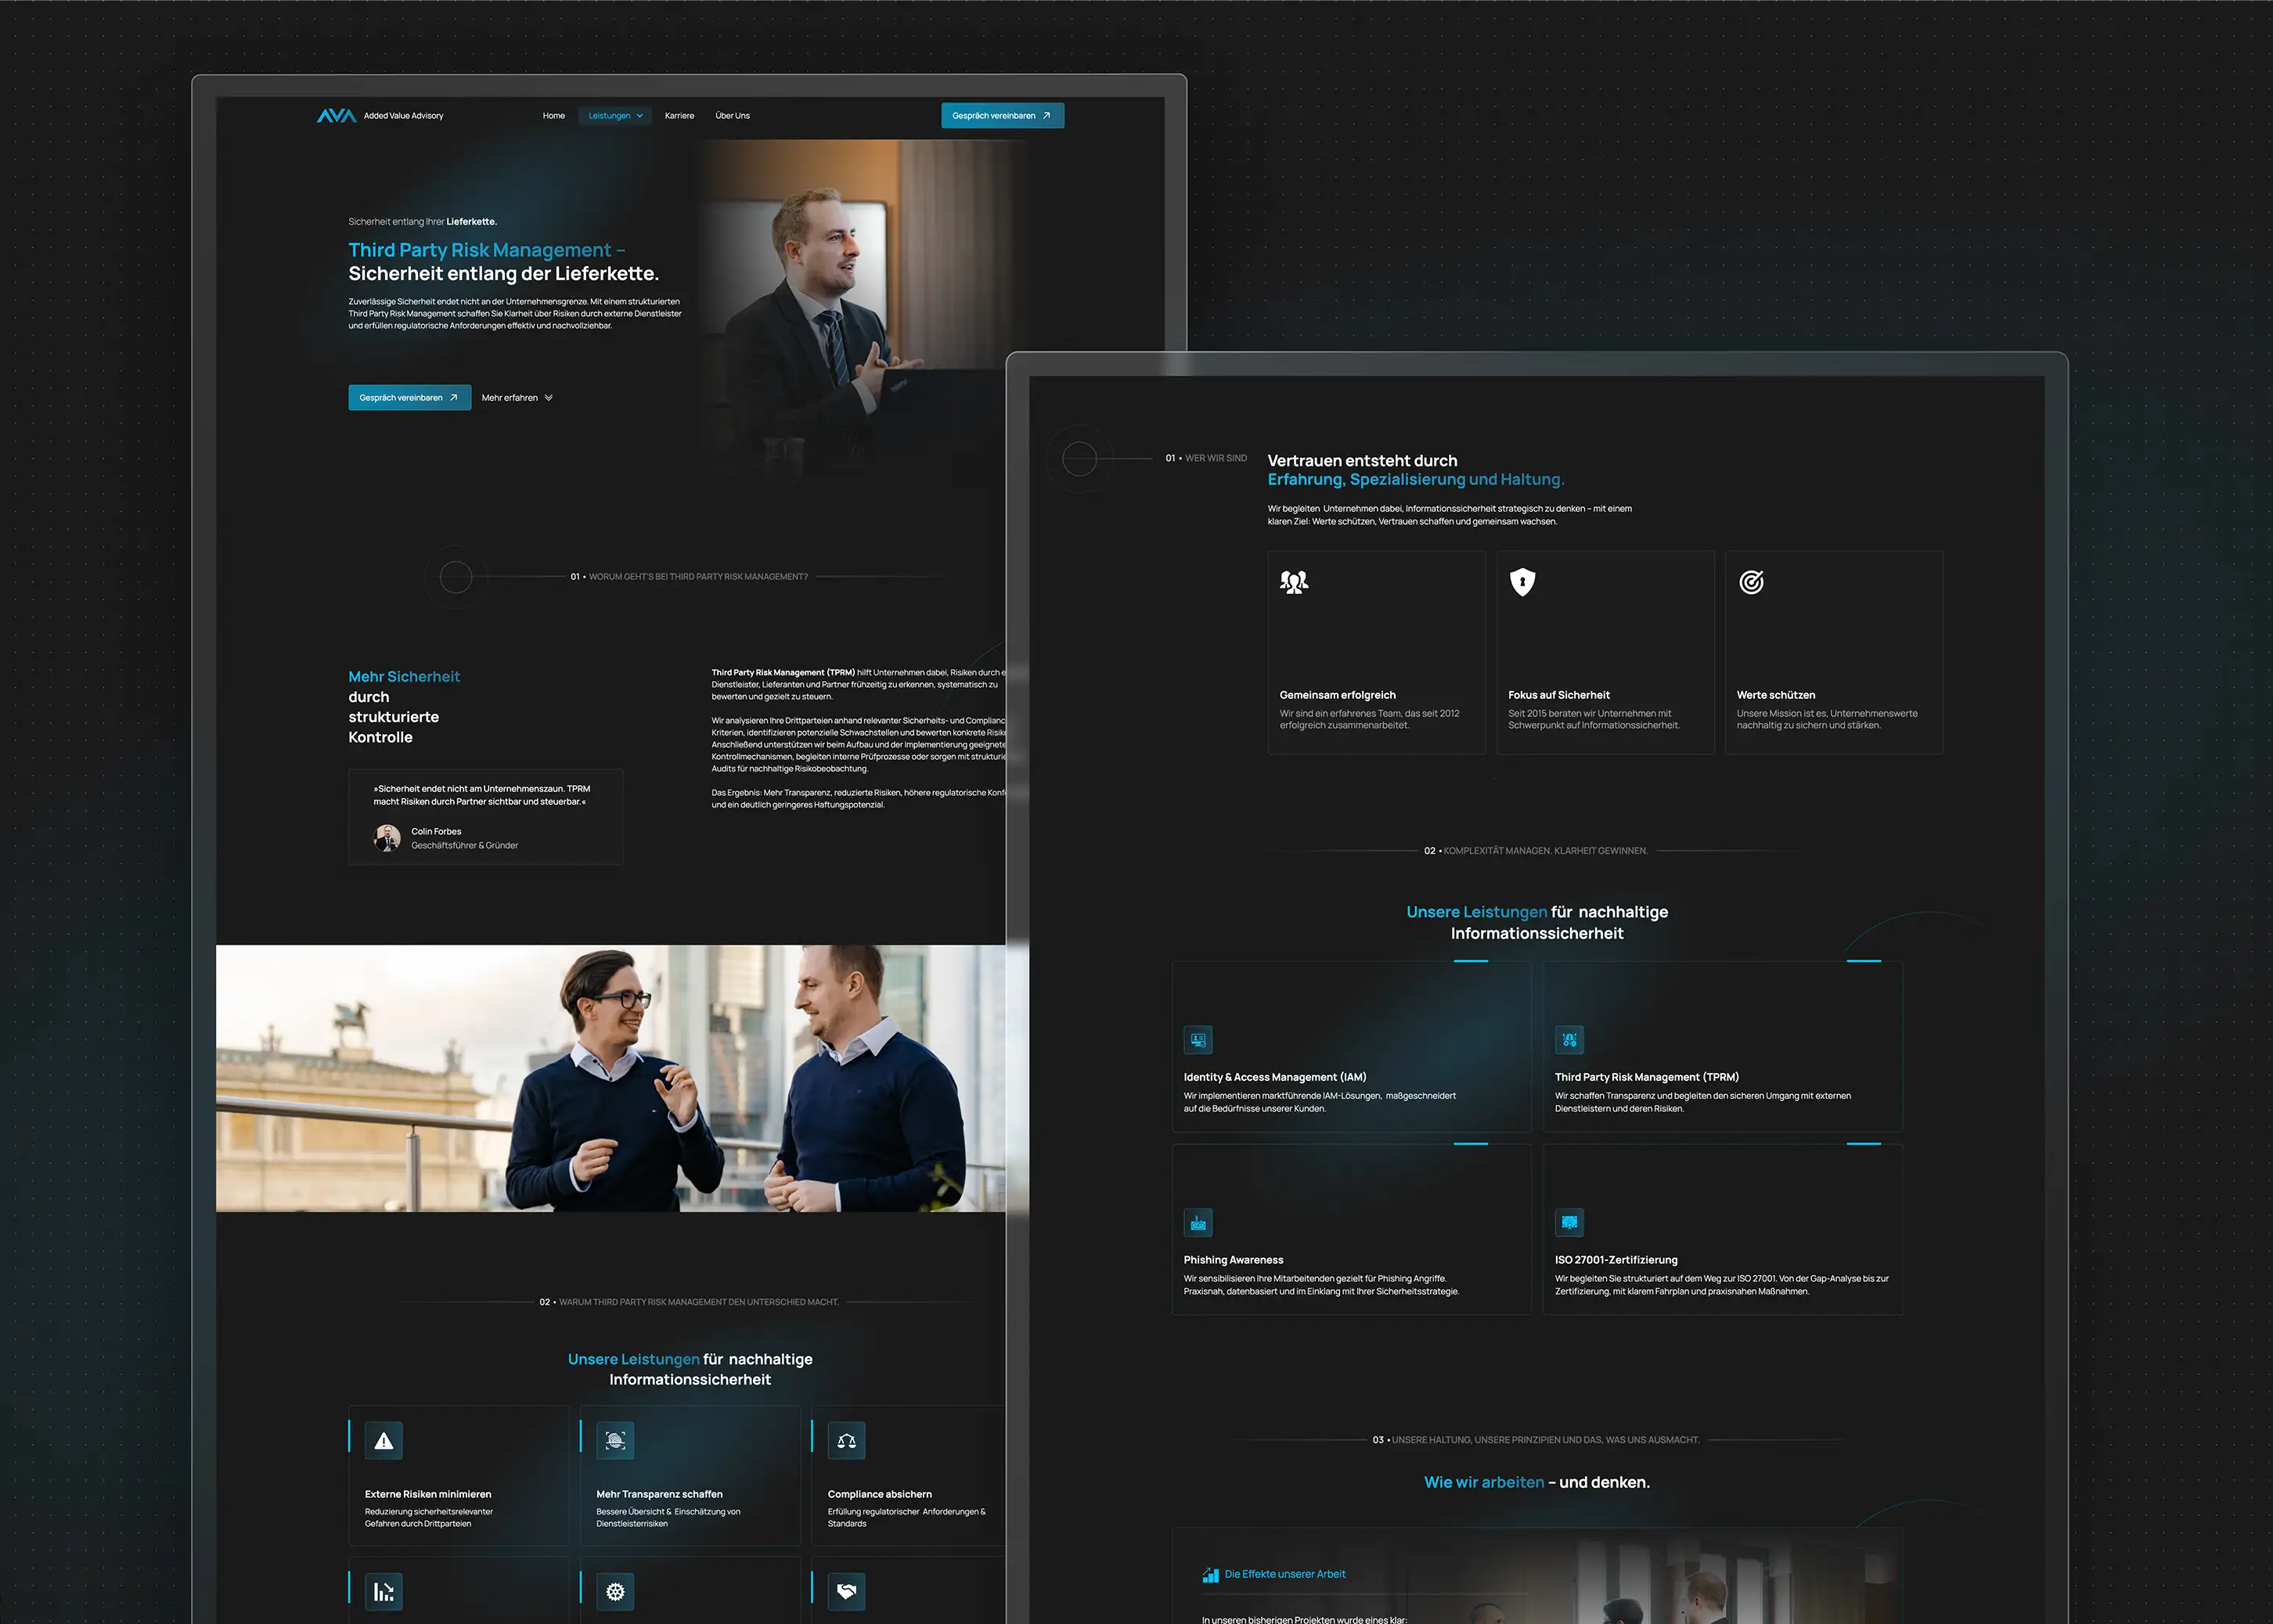Expand the Mehr erfahren chevron link
This screenshot has height=1624, width=2273.
(x=517, y=398)
